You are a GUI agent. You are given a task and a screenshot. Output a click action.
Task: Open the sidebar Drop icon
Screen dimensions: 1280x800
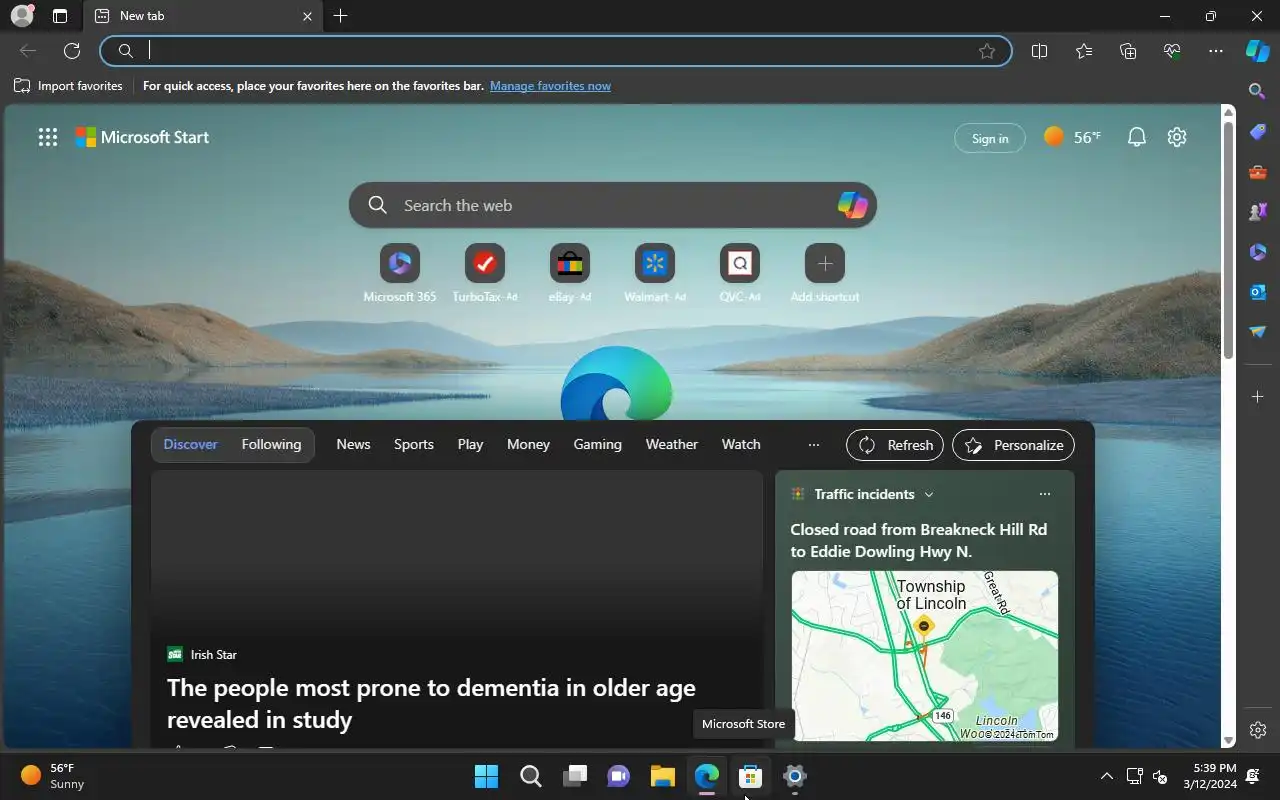pyautogui.click(x=1258, y=332)
